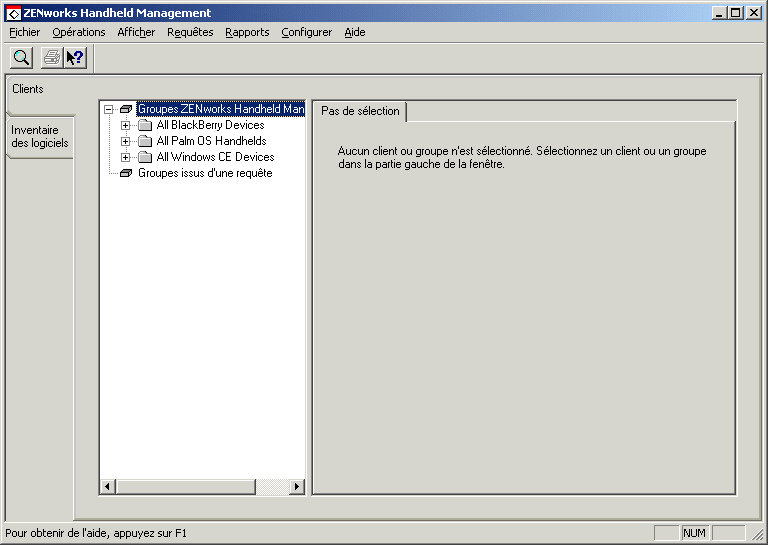Close the ZENworks Handheld Management window
Viewport: 768px width, 545px height.
[754, 13]
